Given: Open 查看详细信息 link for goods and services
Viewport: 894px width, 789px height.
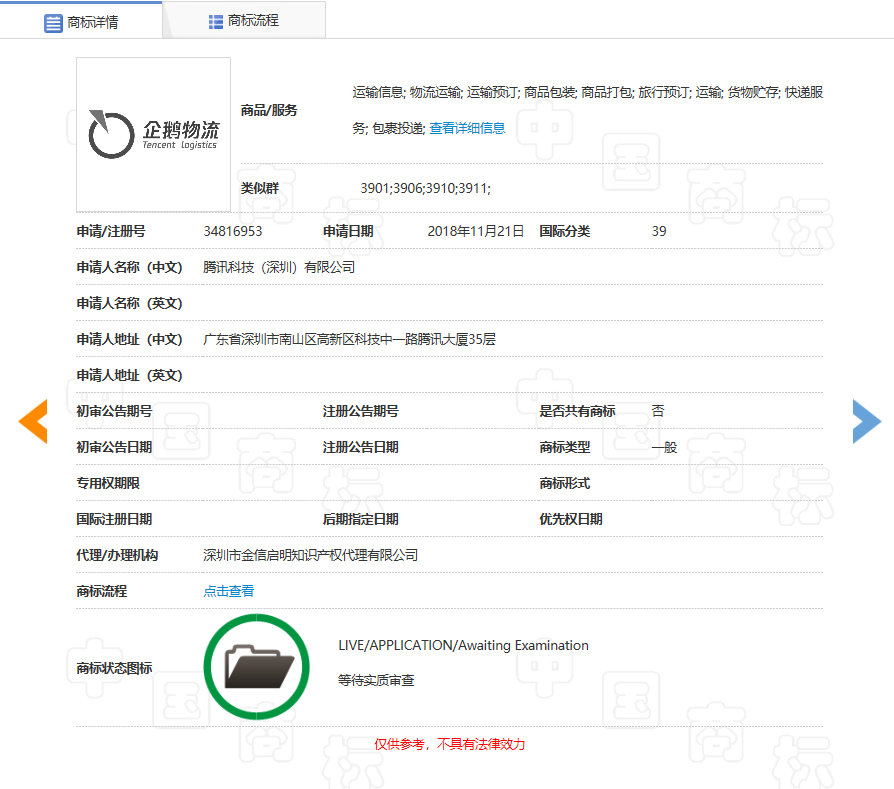Looking at the screenshot, I should (x=467, y=128).
